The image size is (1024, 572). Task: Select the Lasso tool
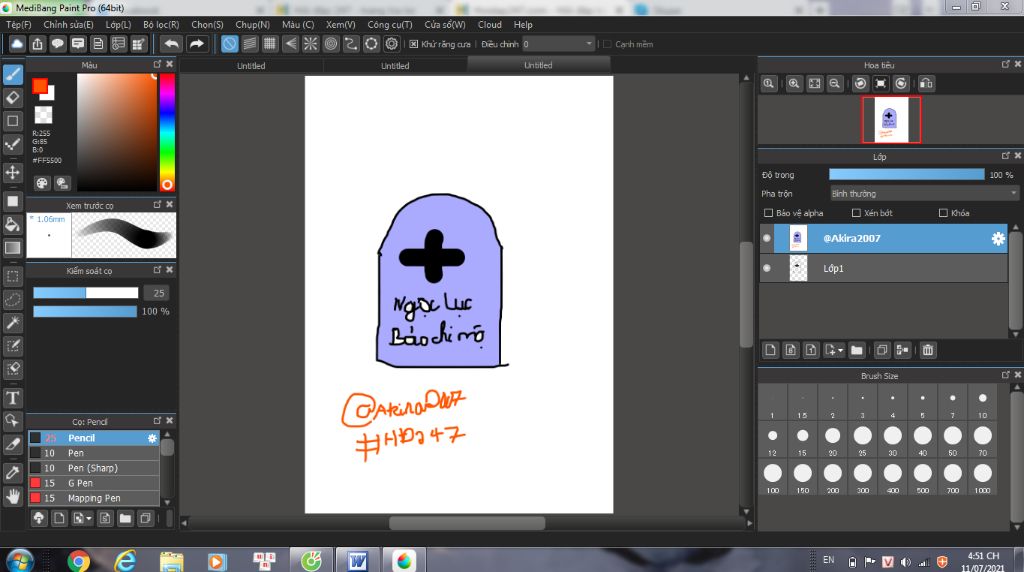(x=12, y=300)
